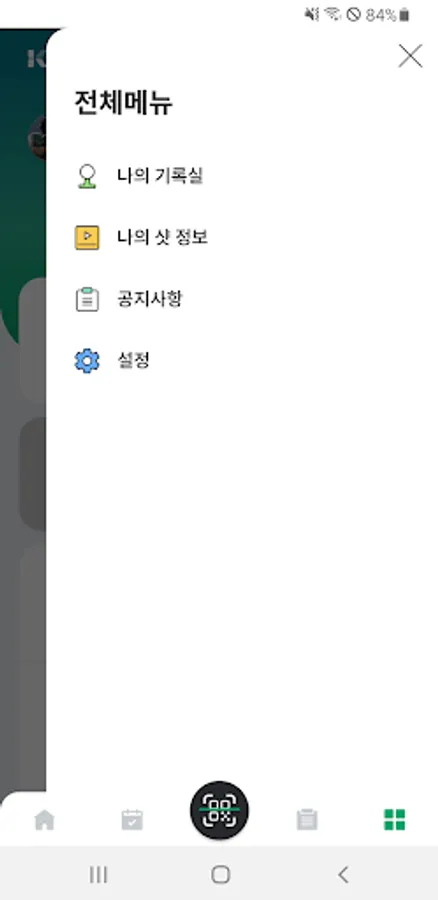Tap the golf tee icon for 나의 기록실

87,176
